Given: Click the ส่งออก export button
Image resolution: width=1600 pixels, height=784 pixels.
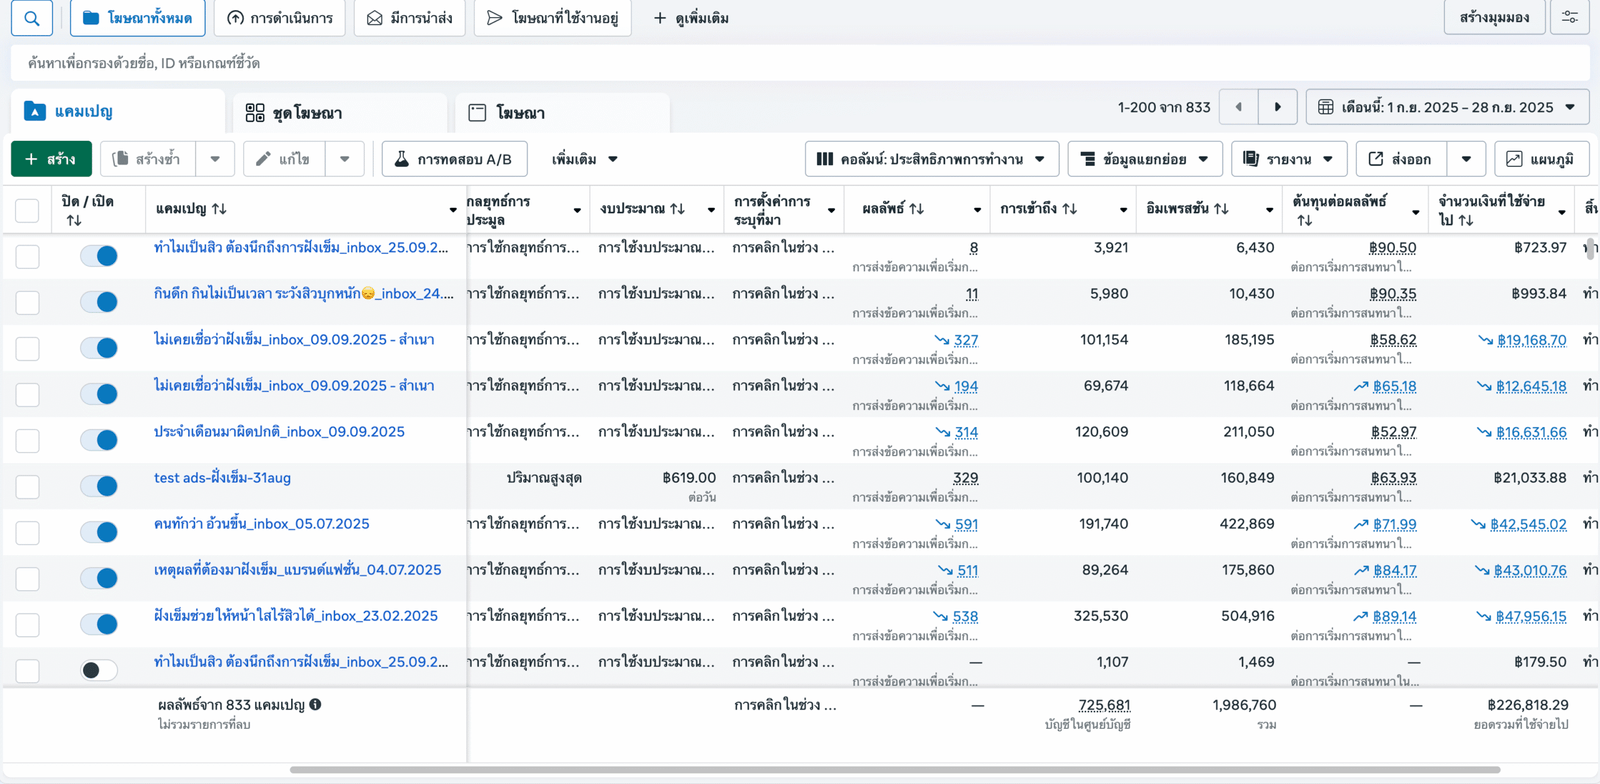Looking at the screenshot, I should [1399, 159].
